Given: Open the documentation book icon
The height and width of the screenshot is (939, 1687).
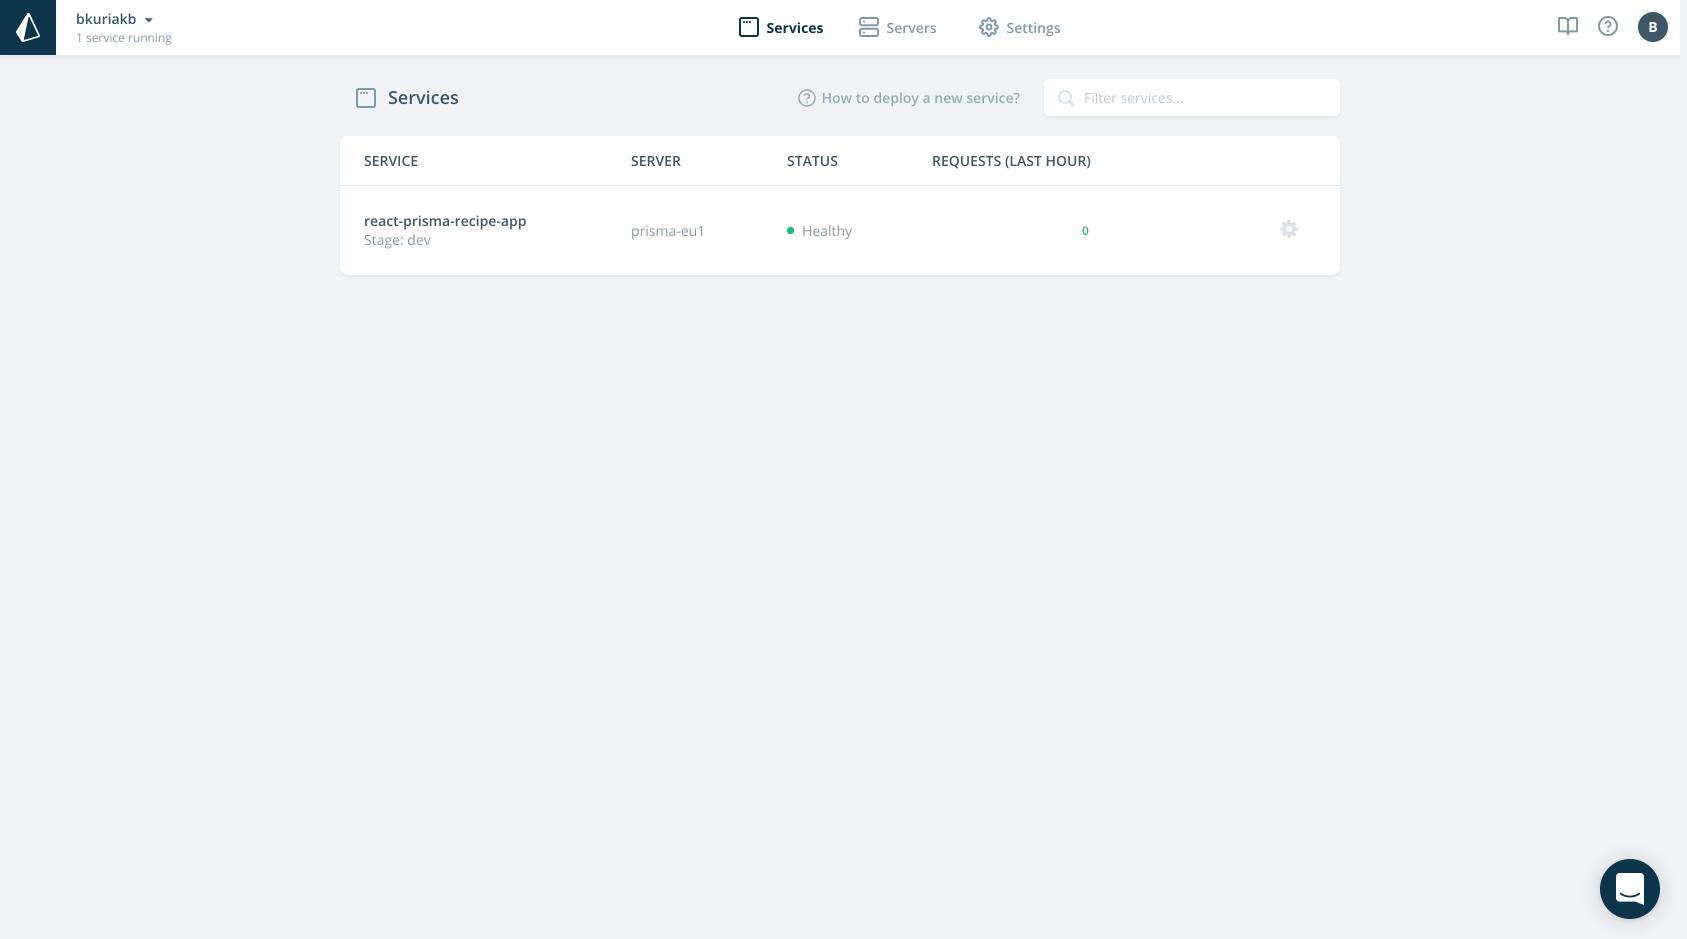Looking at the screenshot, I should pyautogui.click(x=1567, y=26).
